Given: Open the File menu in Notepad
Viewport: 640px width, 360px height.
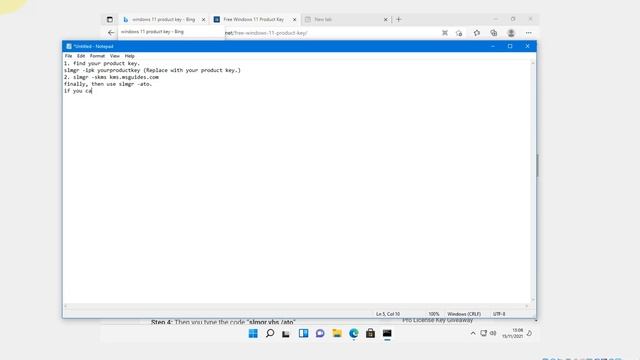Looking at the screenshot, I should [x=68, y=56].
